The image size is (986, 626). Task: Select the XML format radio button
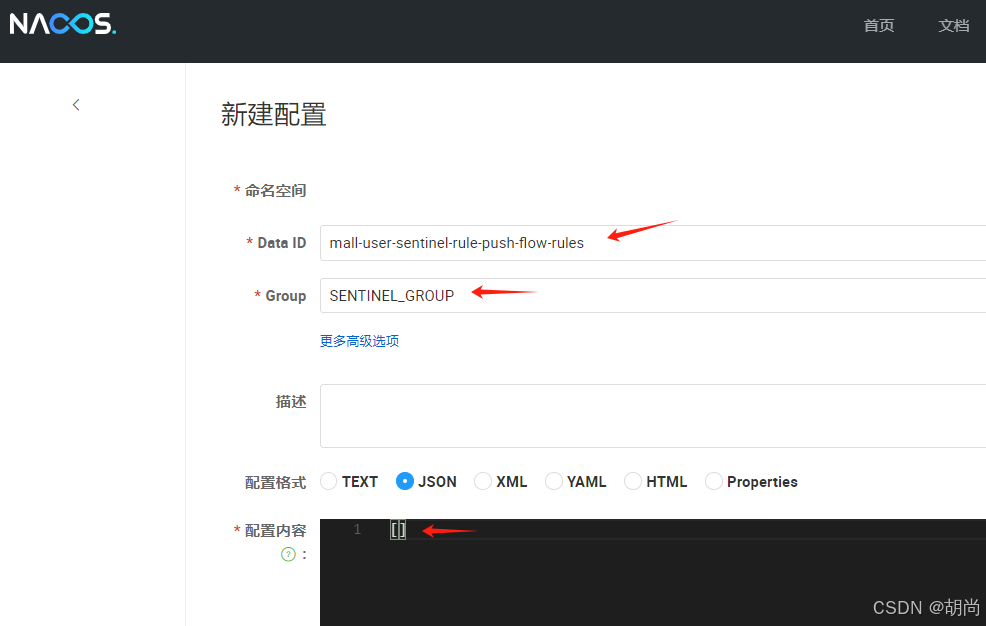(483, 481)
